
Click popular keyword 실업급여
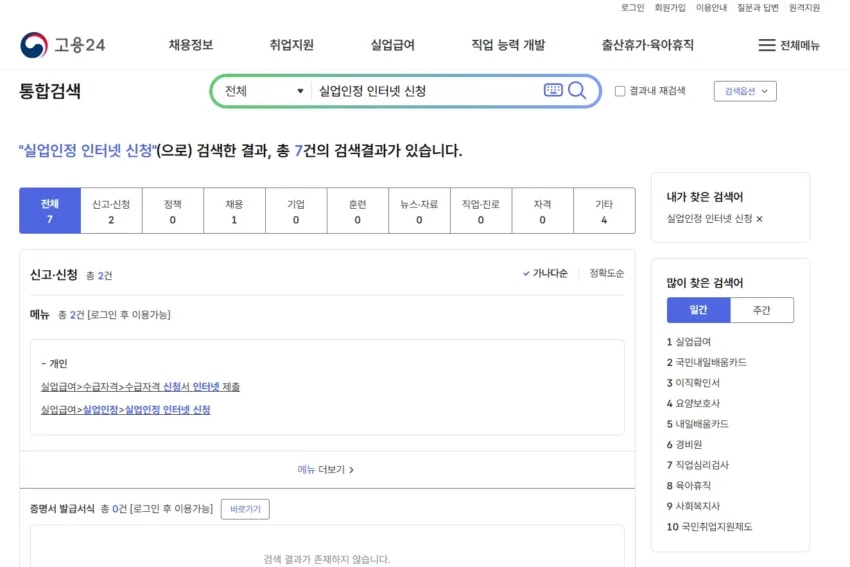pos(688,342)
